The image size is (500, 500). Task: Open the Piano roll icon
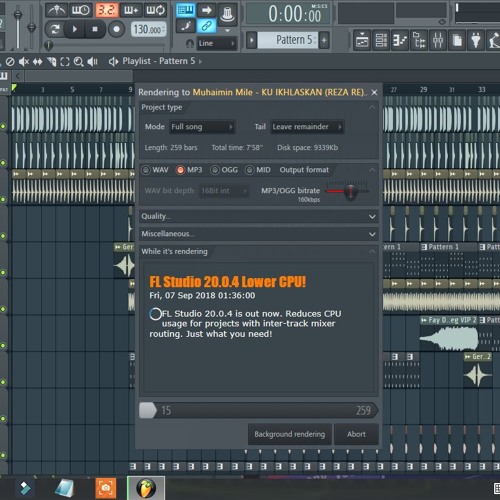[x=400, y=41]
